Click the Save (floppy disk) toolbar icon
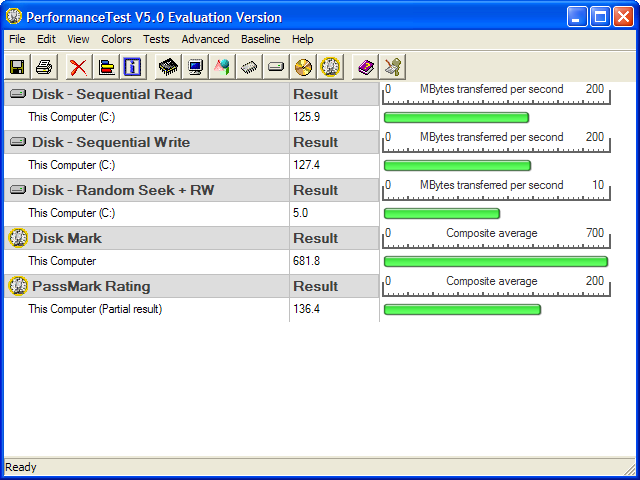 (x=17, y=67)
